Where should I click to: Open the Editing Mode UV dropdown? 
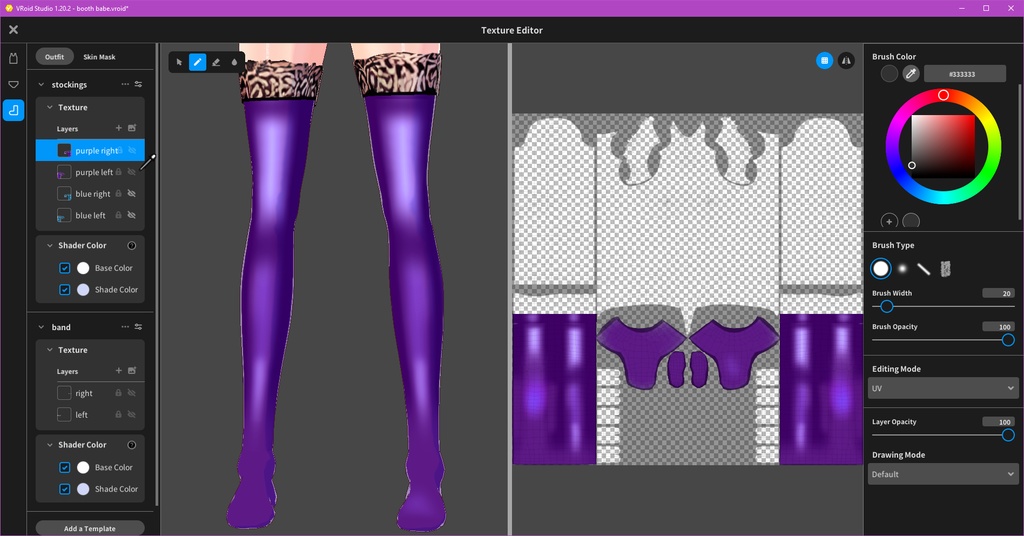(x=943, y=388)
